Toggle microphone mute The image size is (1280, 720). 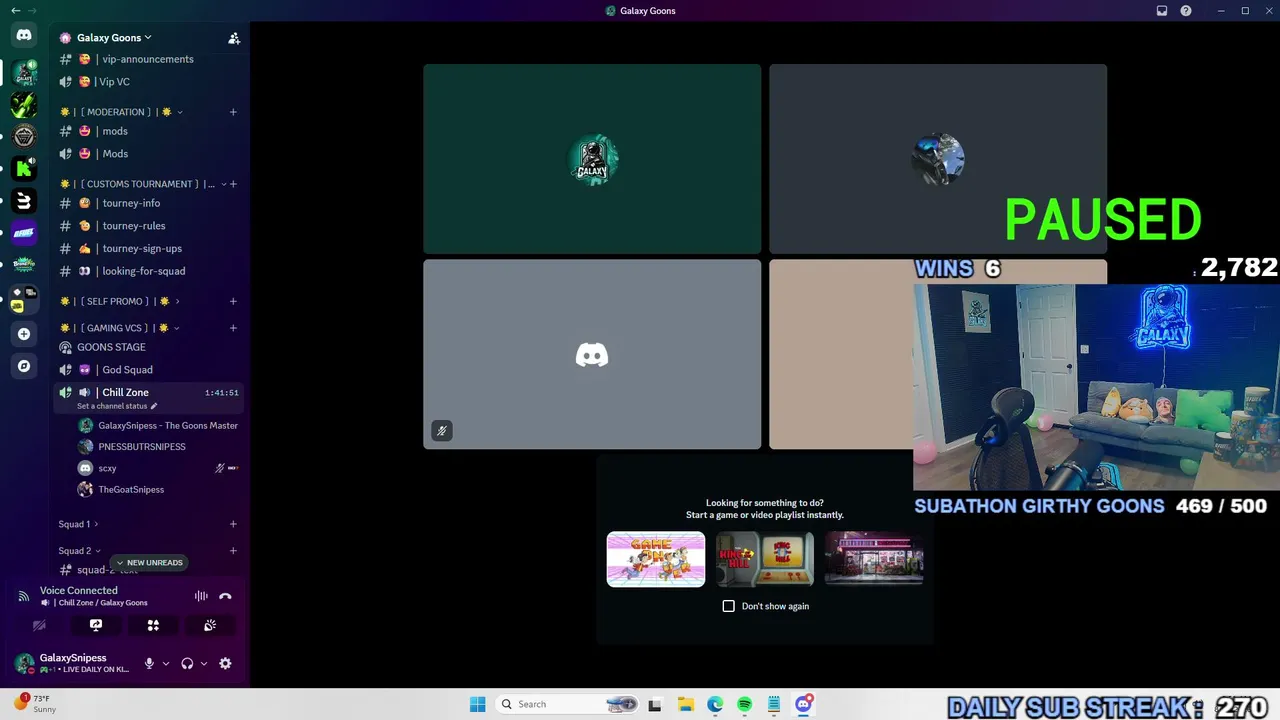[149, 663]
